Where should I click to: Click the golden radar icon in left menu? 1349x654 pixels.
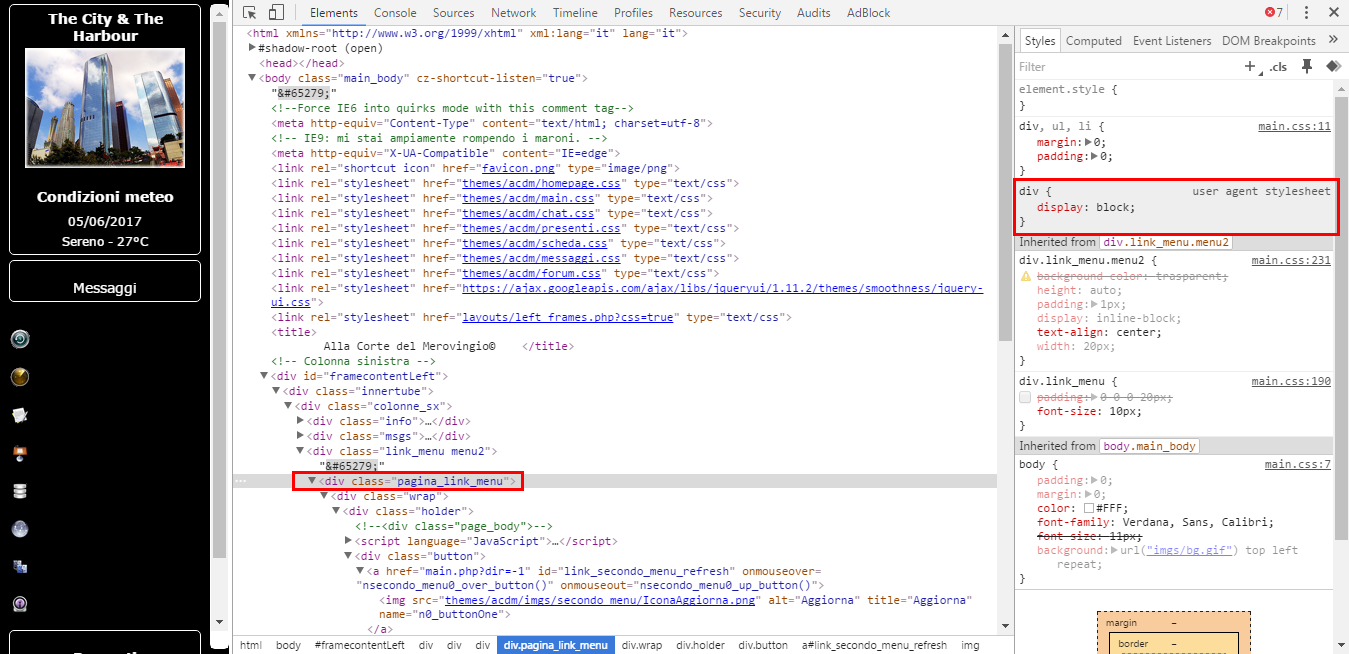point(20,377)
